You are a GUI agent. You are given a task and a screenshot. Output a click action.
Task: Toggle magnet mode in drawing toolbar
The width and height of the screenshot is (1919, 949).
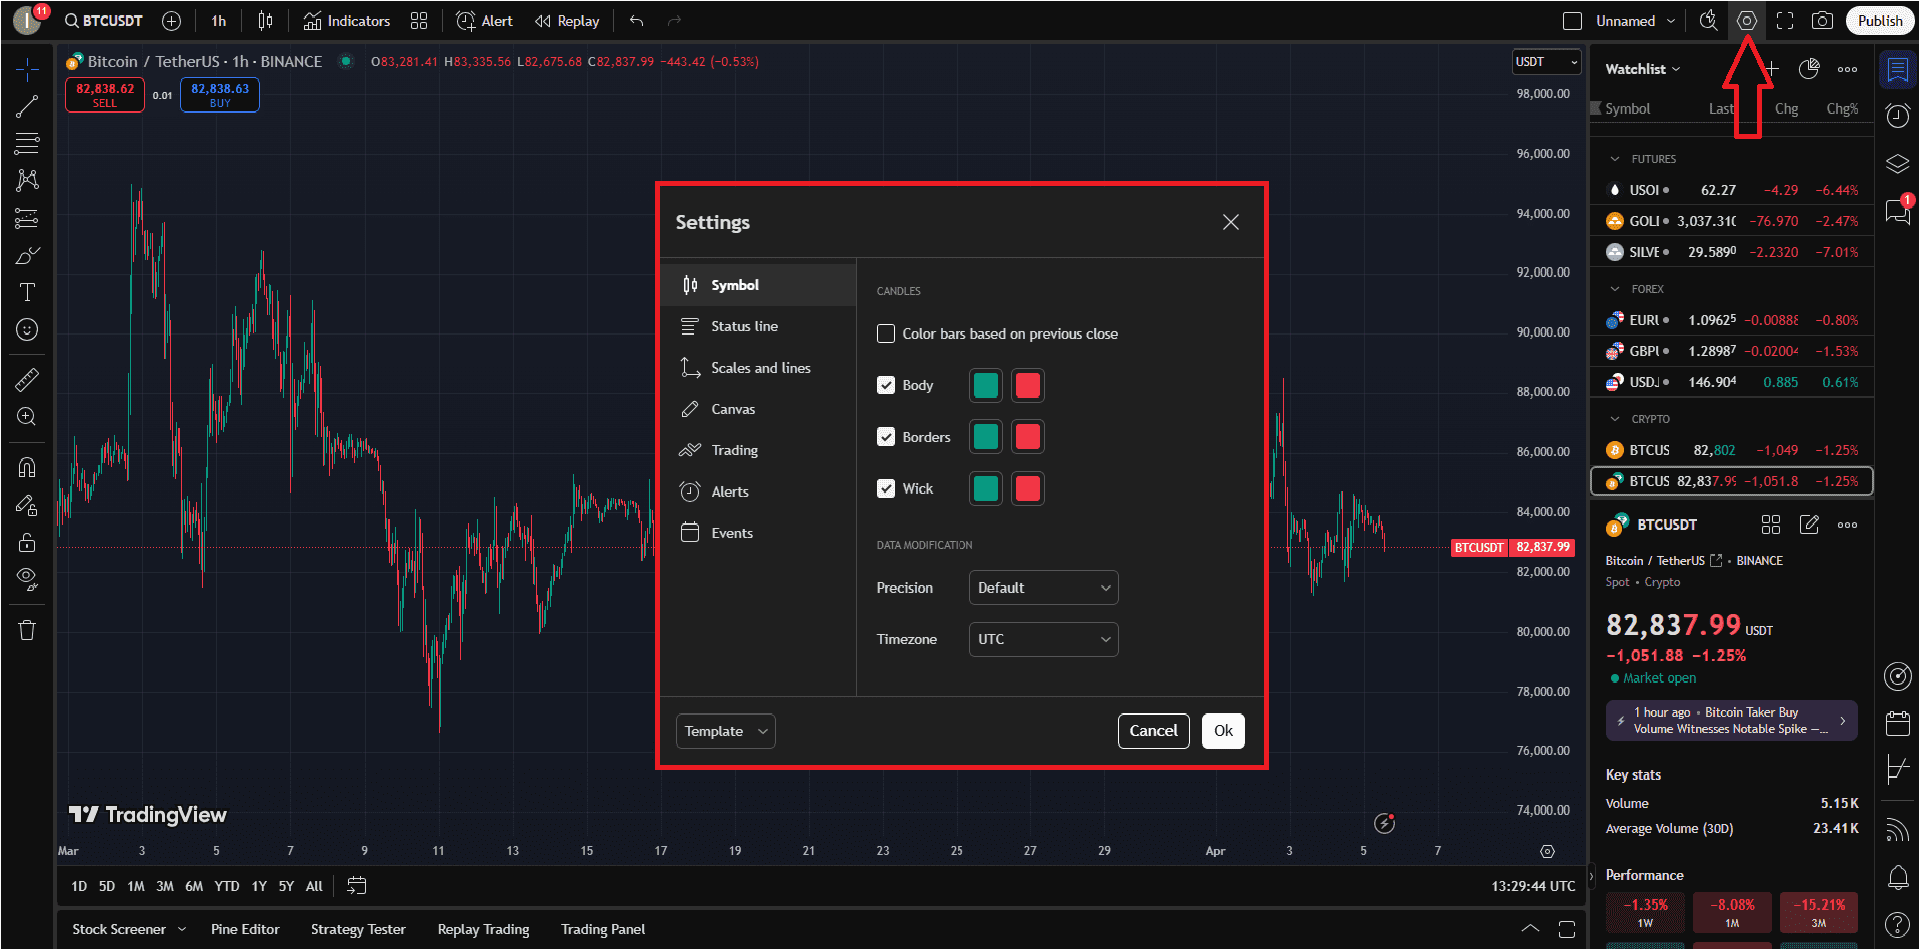(27, 467)
